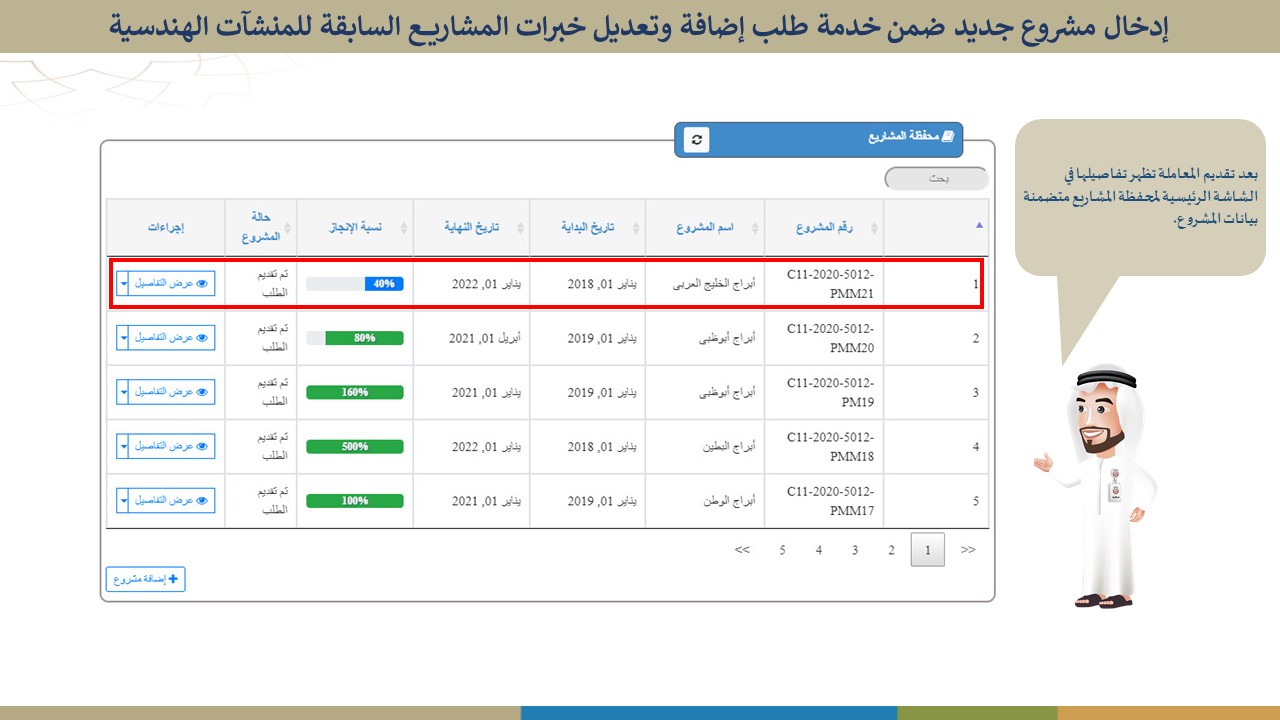Click the search input field above the table
The height and width of the screenshot is (720, 1280).
[936, 179]
